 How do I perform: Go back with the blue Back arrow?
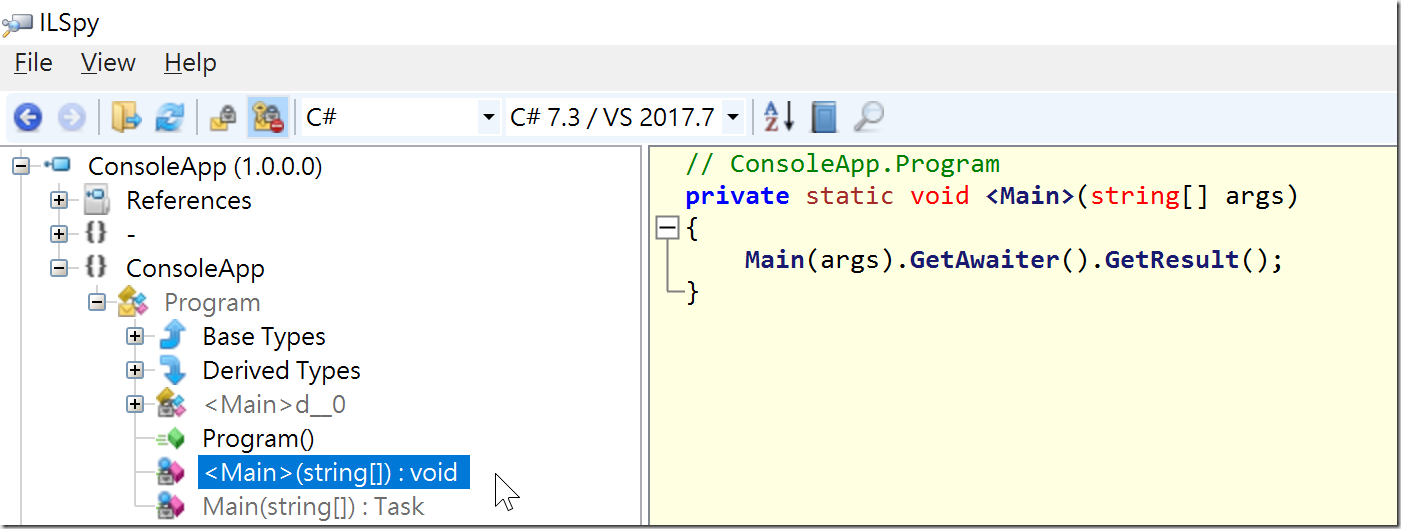coord(28,118)
